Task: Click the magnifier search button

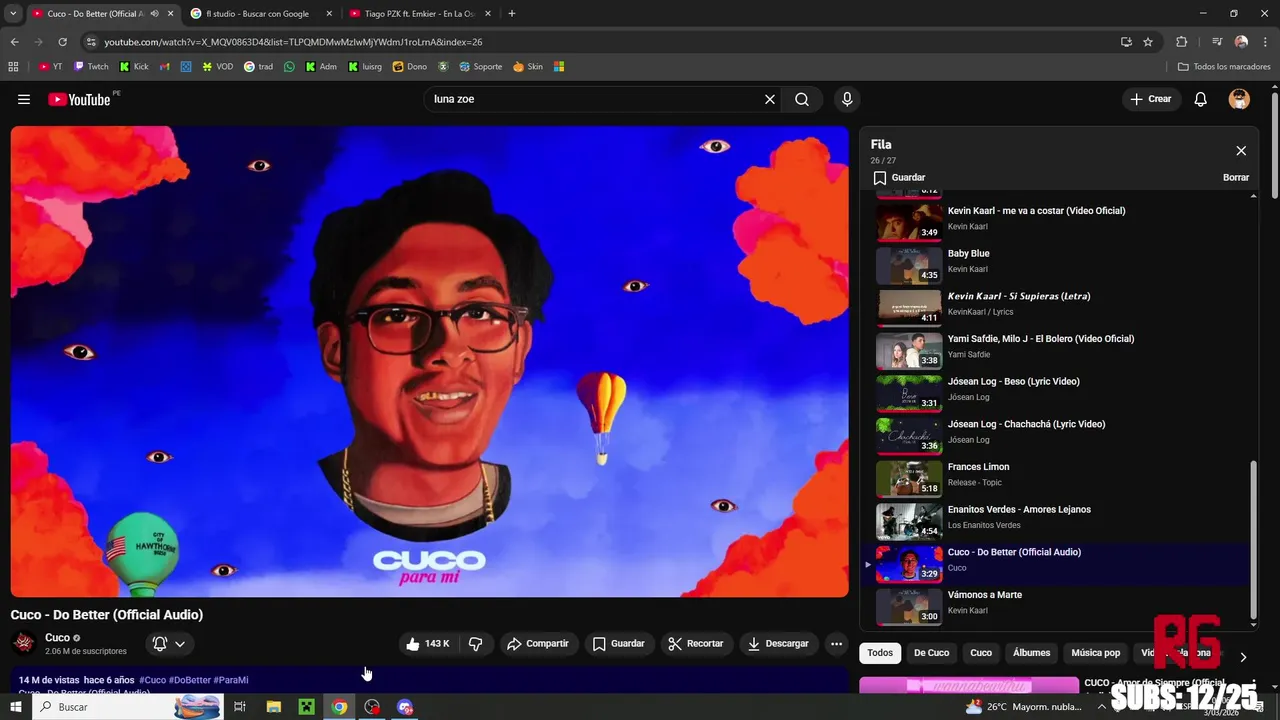Action: point(802,99)
